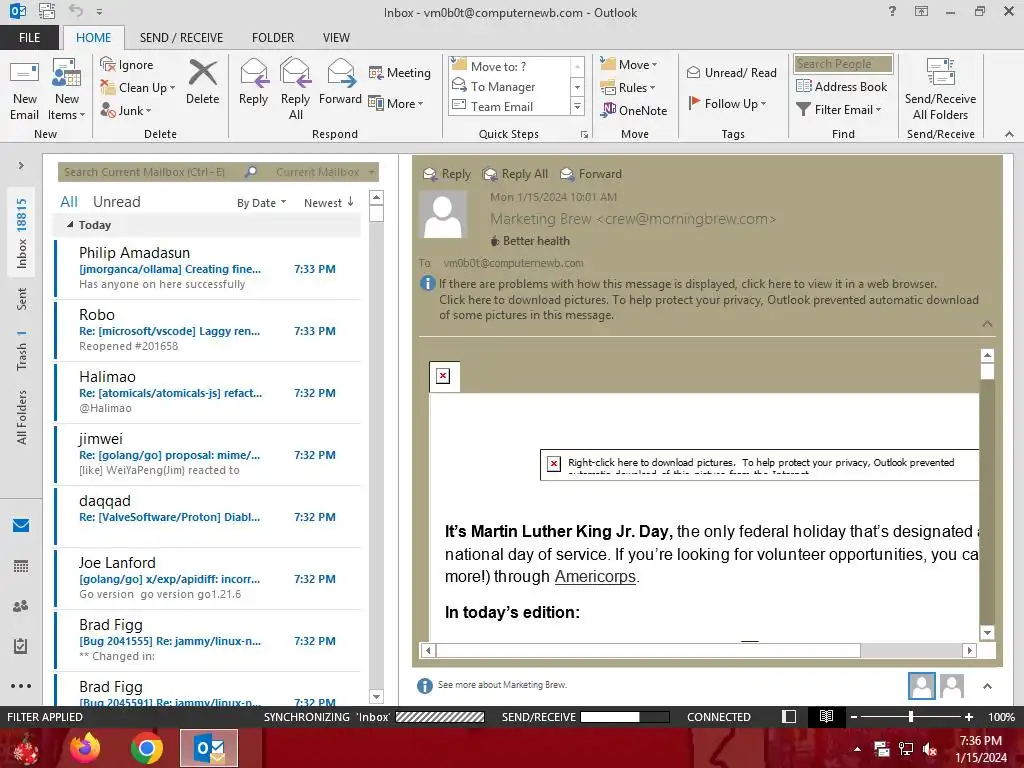Open the Move dropdown
Viewport: 1024px width, 768px height.
629,65
